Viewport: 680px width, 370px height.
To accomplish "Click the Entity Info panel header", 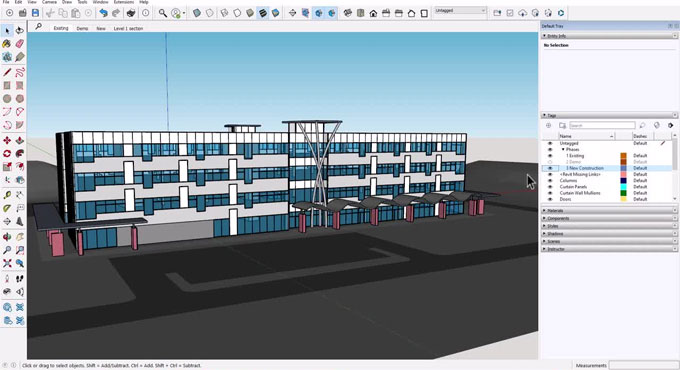I will click(x=609, y=36).
